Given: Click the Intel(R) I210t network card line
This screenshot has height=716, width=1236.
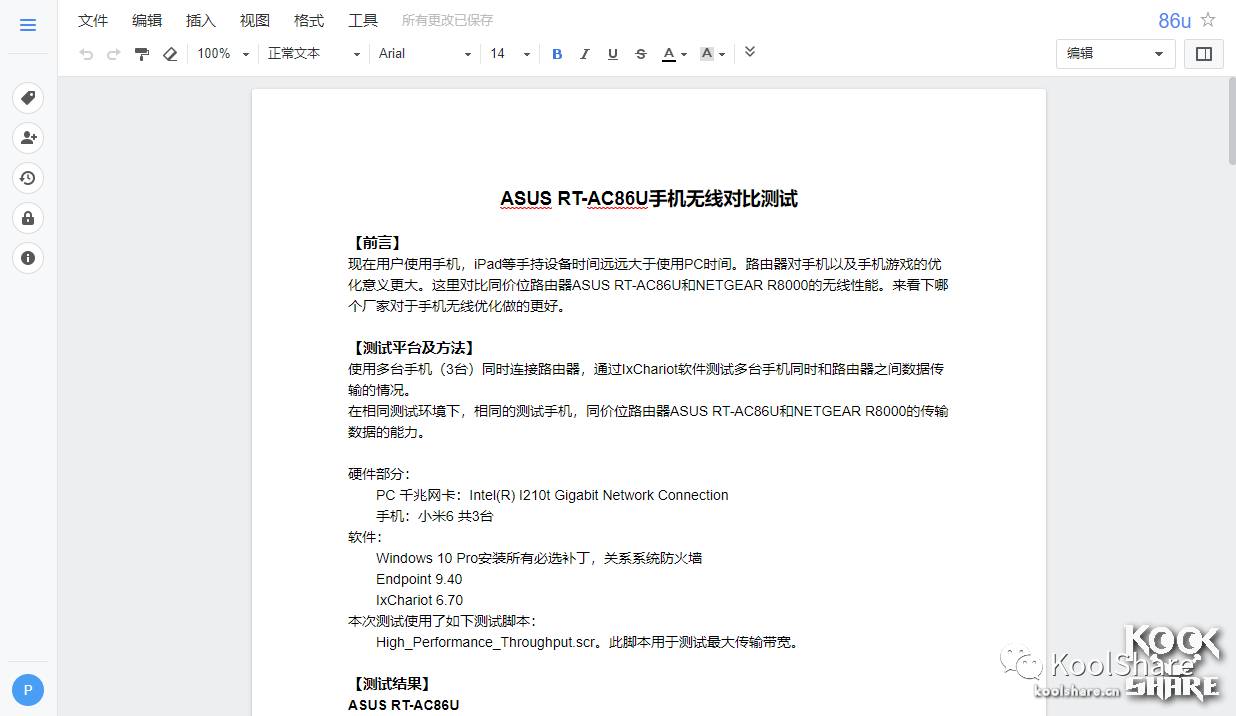Looking at the screenshot, I should pos(552,495).
